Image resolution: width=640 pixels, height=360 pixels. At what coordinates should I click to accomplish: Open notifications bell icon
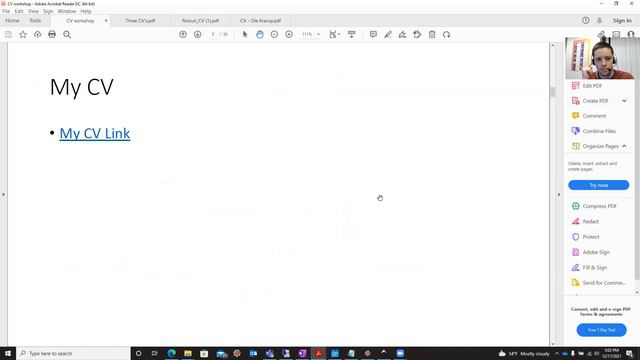600,20
